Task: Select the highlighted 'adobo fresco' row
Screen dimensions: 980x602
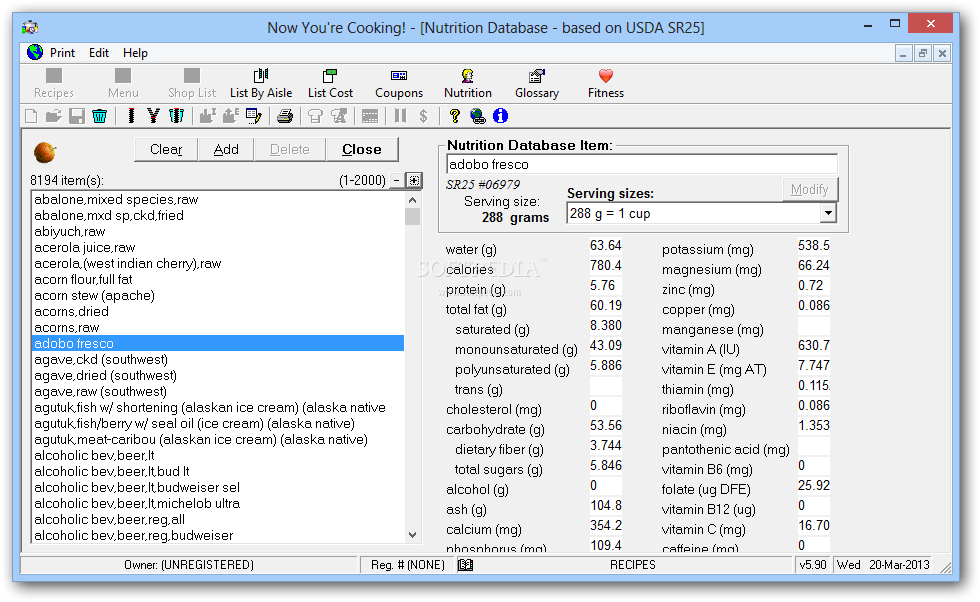Action: (x=218, y=344)
